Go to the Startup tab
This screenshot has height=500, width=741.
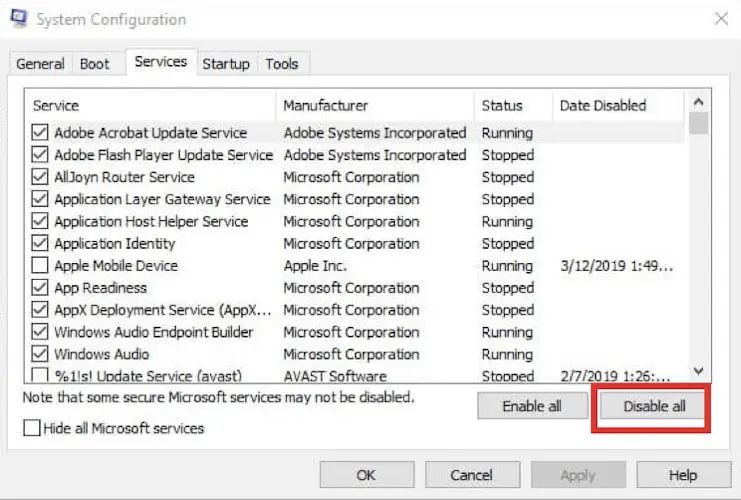(226, 64)
